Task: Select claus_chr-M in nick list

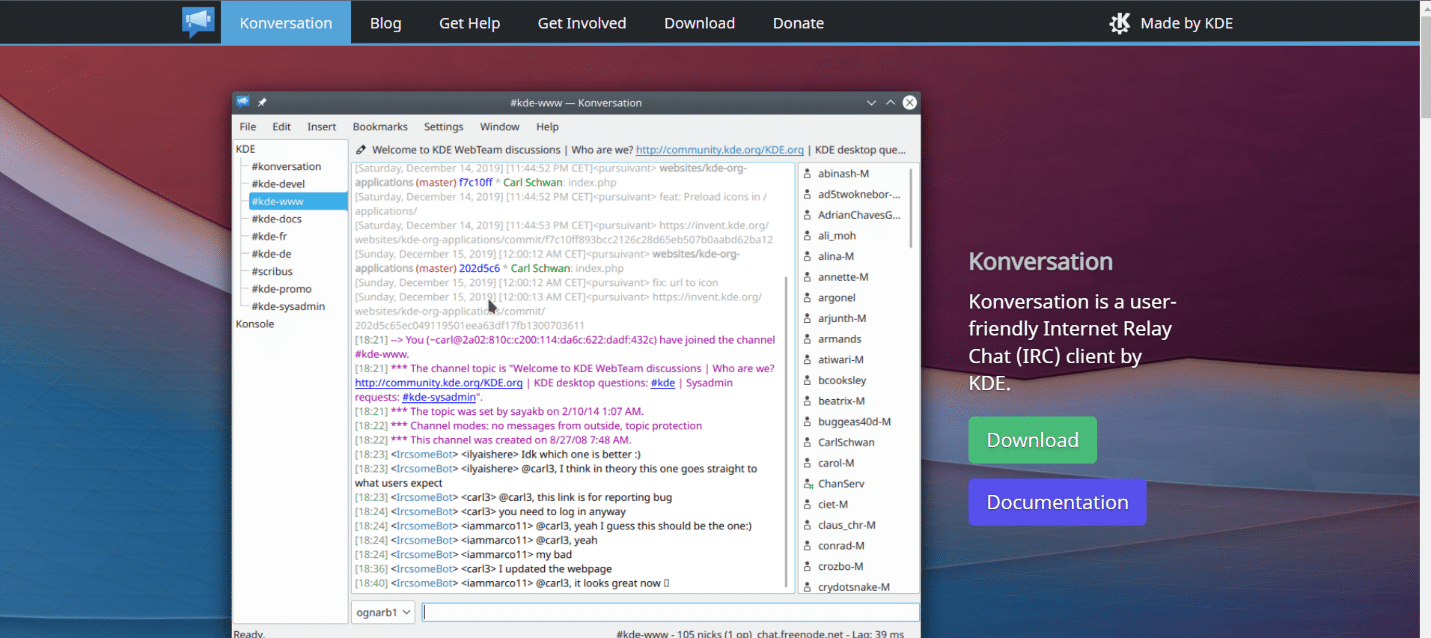Action: click(x=846, y=525)
